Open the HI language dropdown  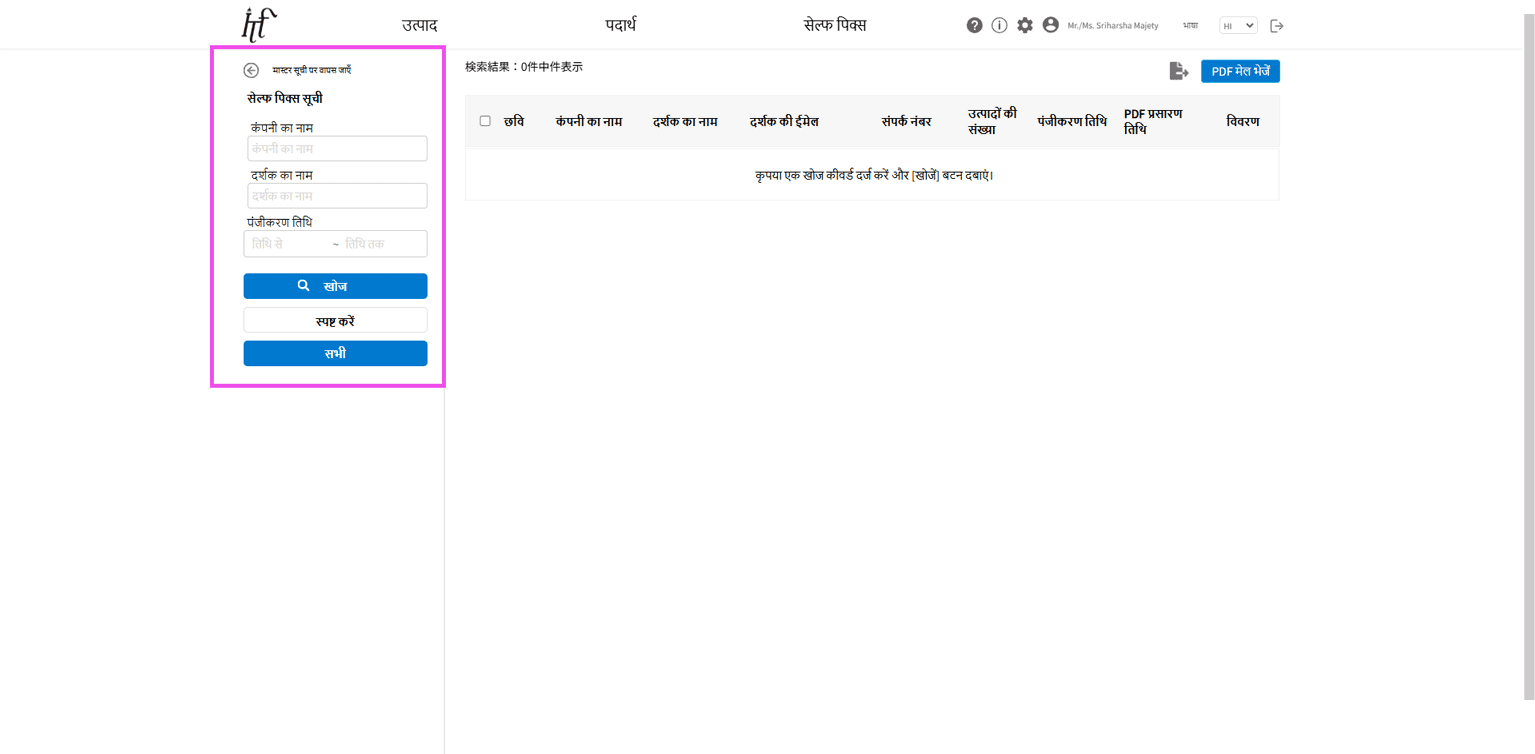tap(1238, 26)
